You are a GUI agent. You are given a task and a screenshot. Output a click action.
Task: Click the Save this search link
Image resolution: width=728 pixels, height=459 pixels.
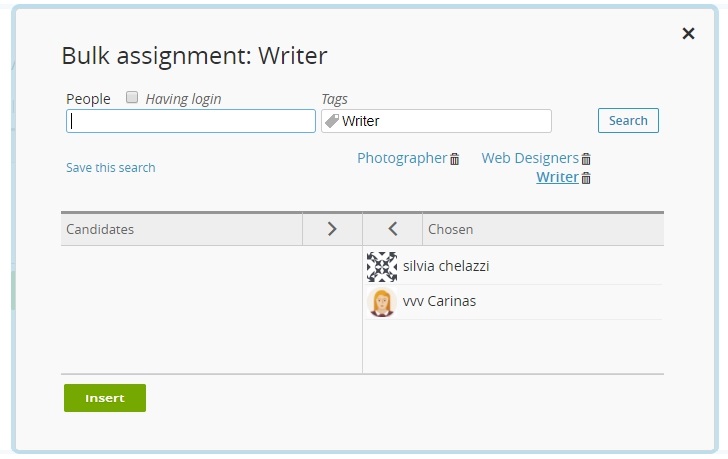pyautogui.click(x=110, y=168)
